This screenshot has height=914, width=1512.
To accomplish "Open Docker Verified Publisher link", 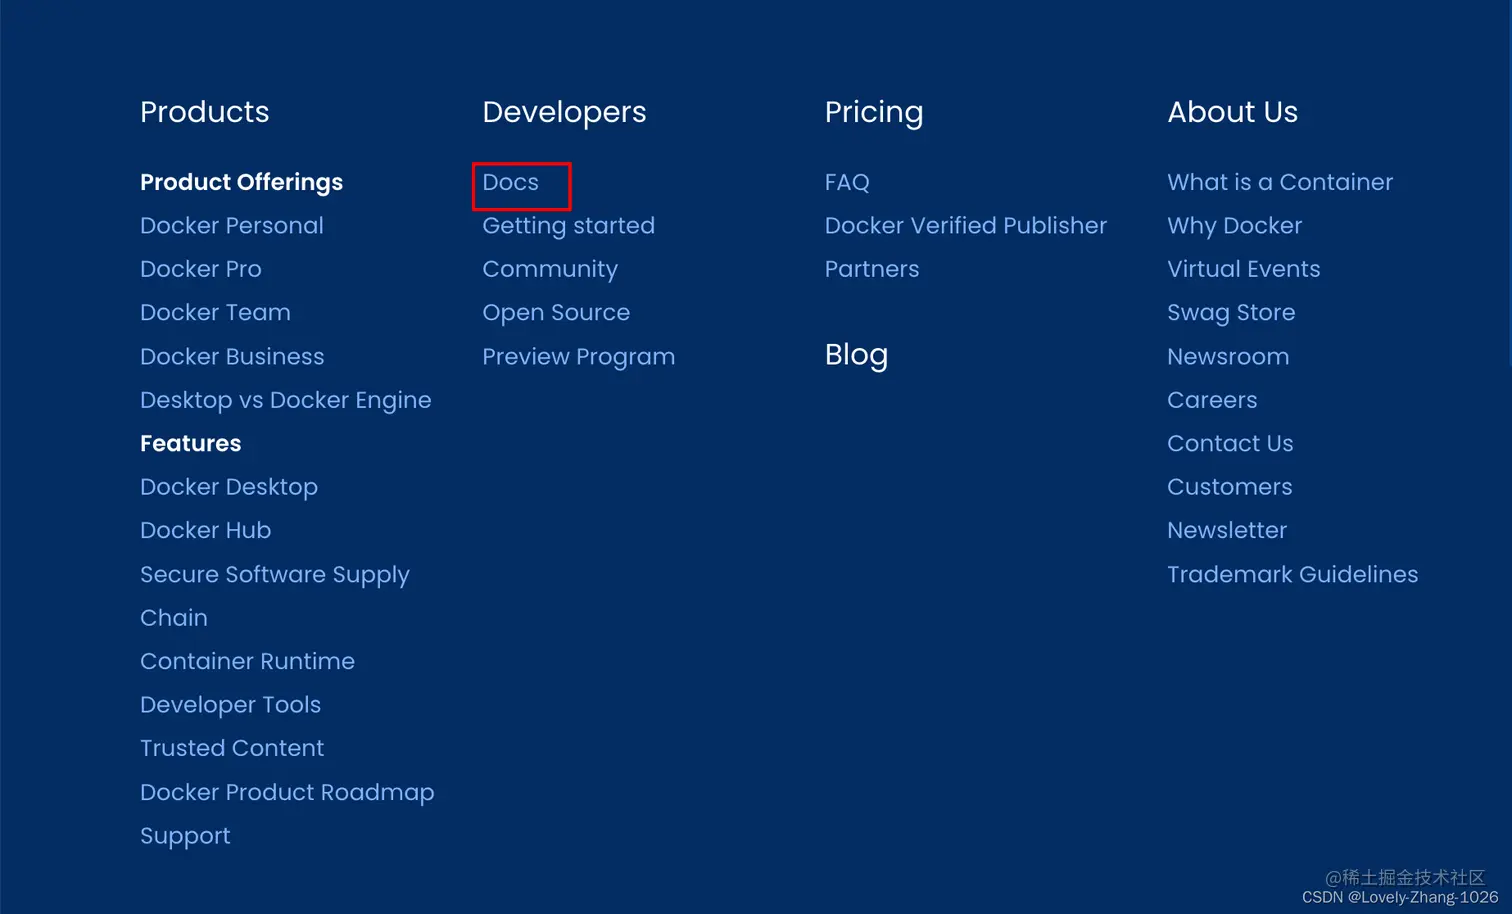I will tap(966, 226).
